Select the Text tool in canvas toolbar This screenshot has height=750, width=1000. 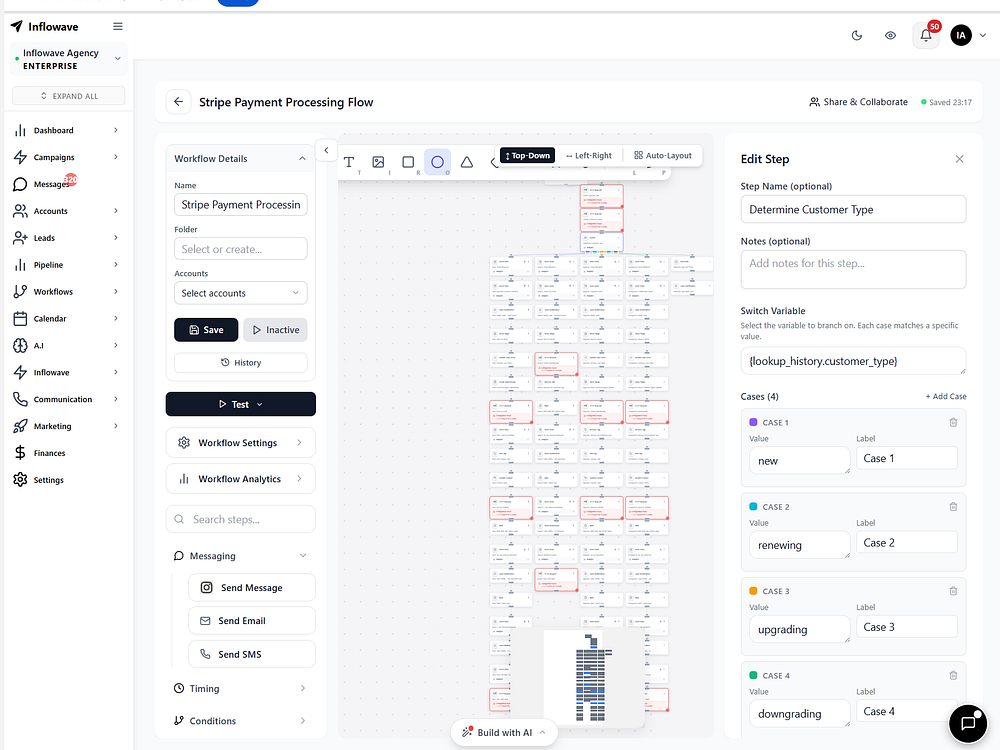pos(349,162)
